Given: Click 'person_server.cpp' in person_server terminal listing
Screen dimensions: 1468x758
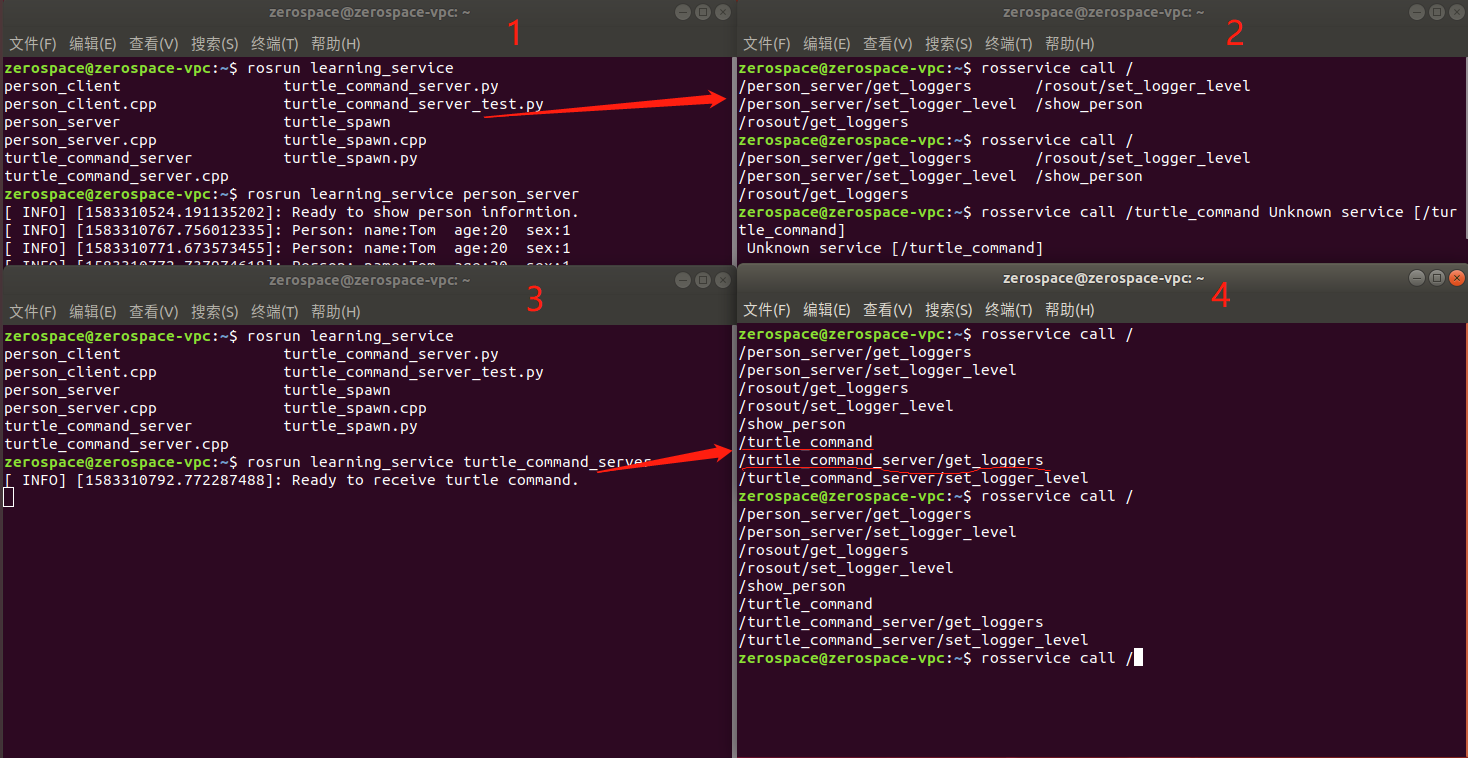Looking at the screenshot, I should 80,140.
